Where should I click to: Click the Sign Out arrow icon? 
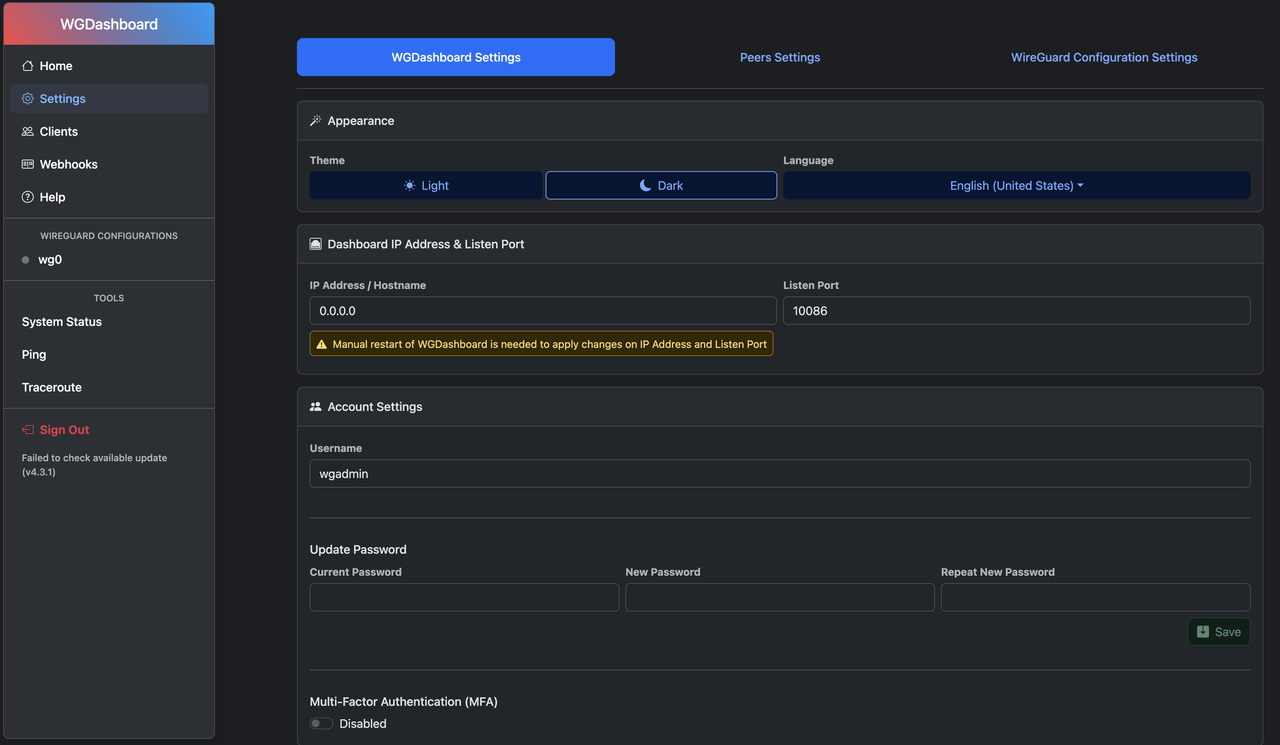tap(28, 430)
